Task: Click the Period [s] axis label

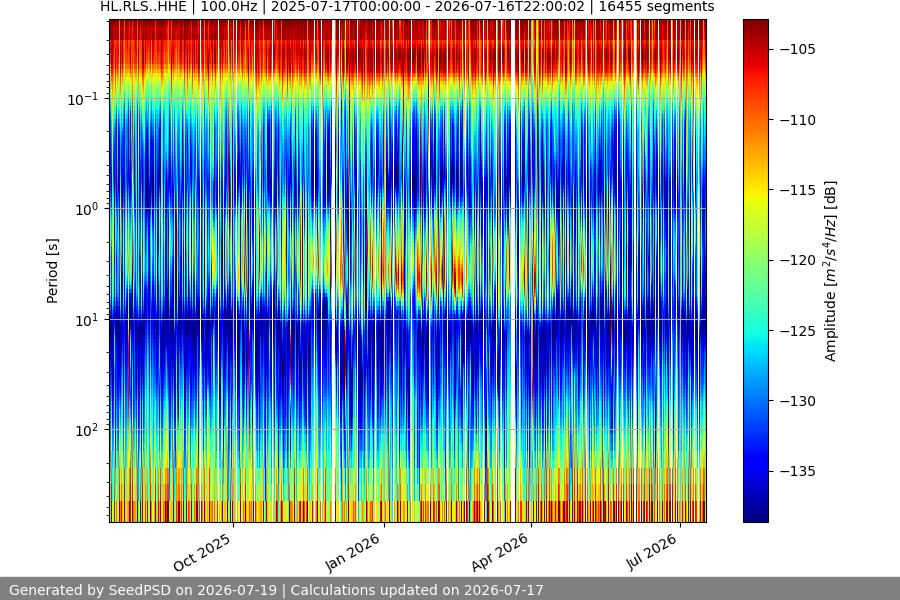Action: (x=52, y=271)
